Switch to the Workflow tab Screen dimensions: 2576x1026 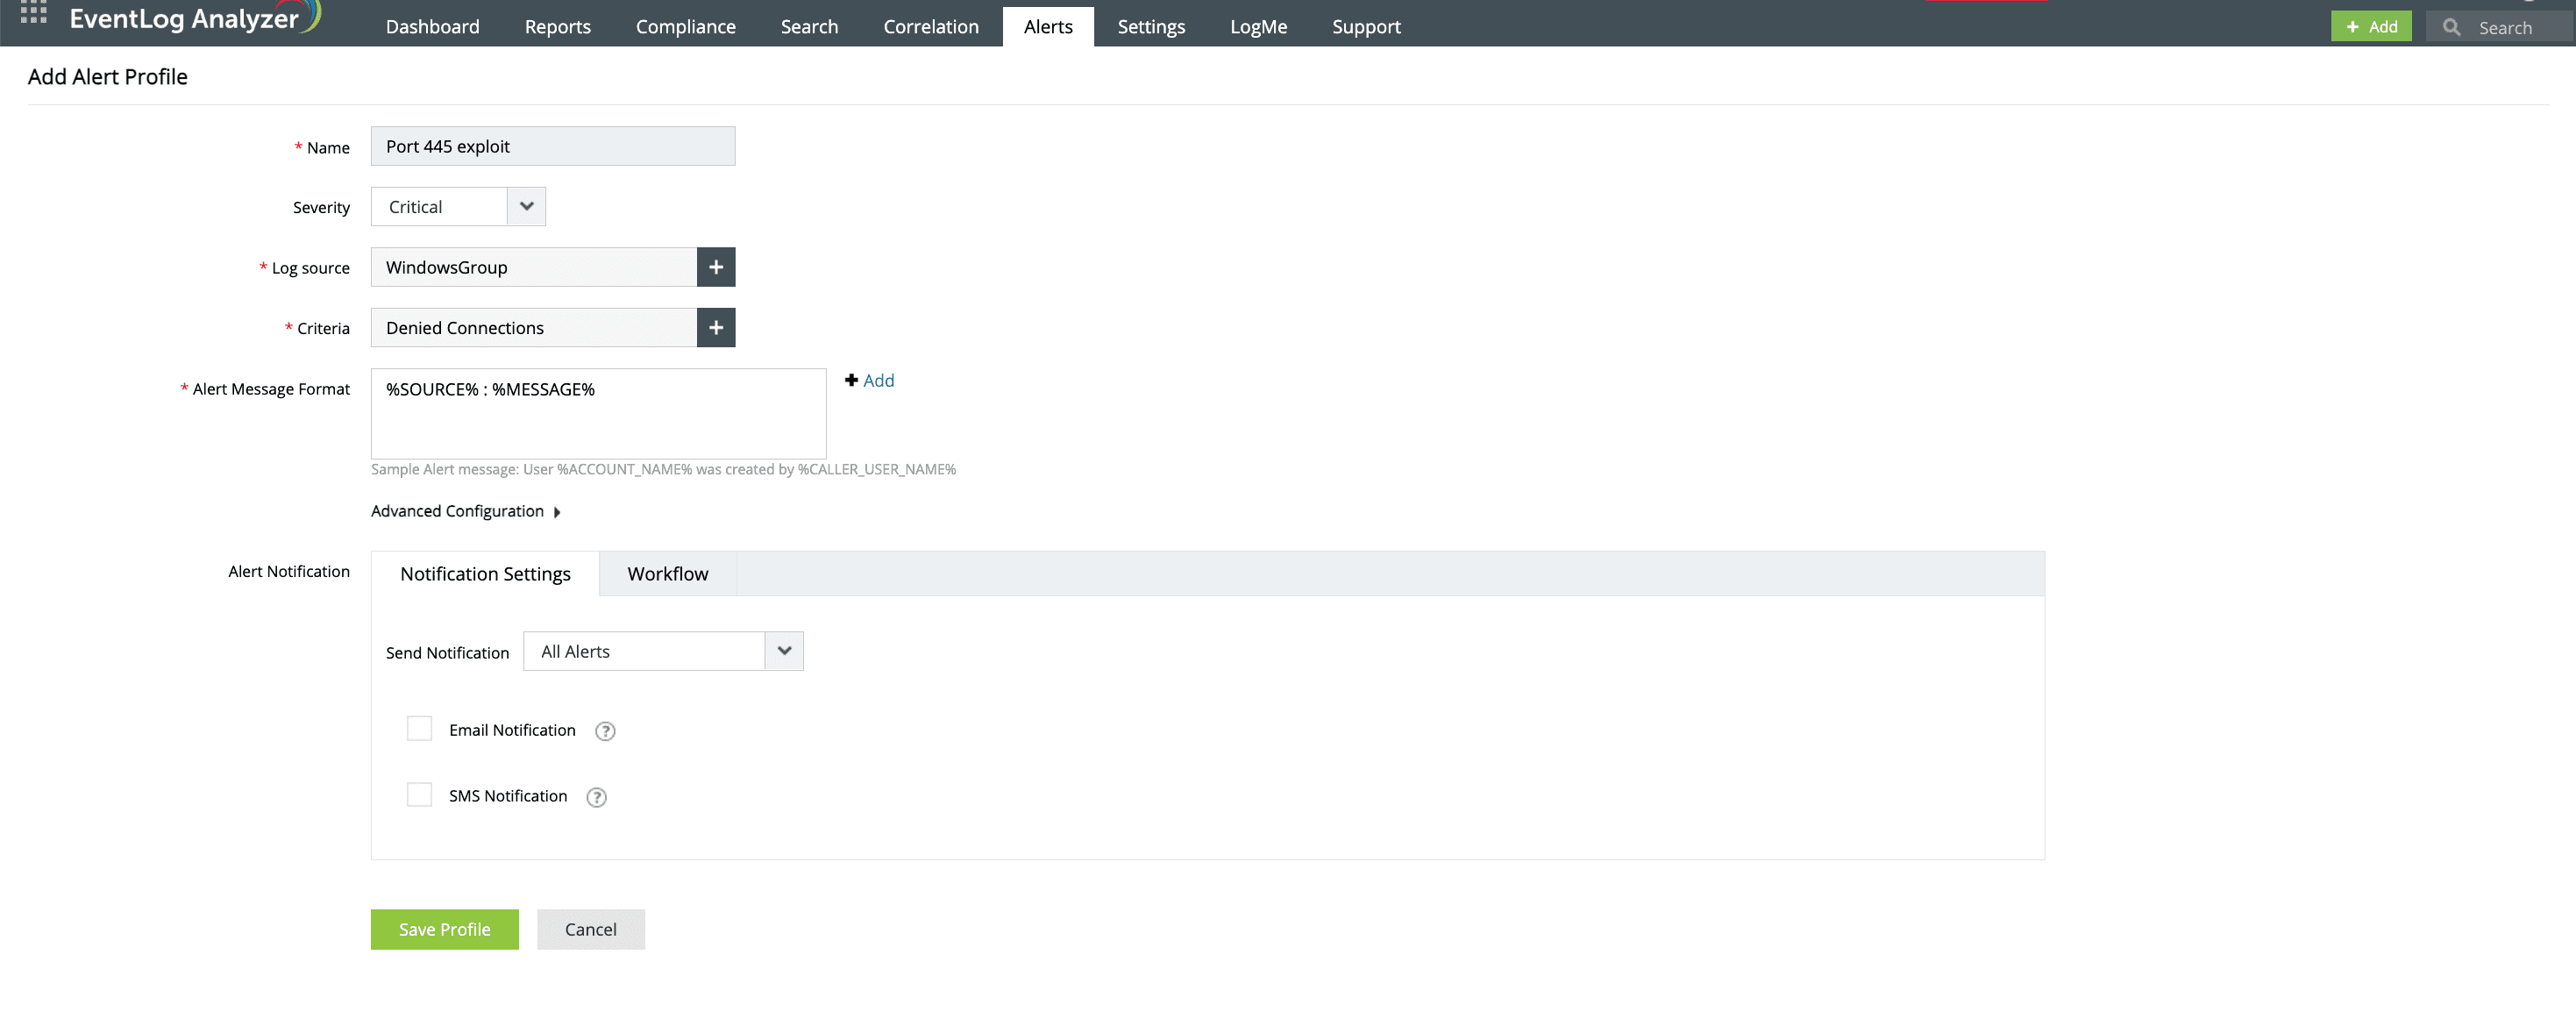pos(667,574)
